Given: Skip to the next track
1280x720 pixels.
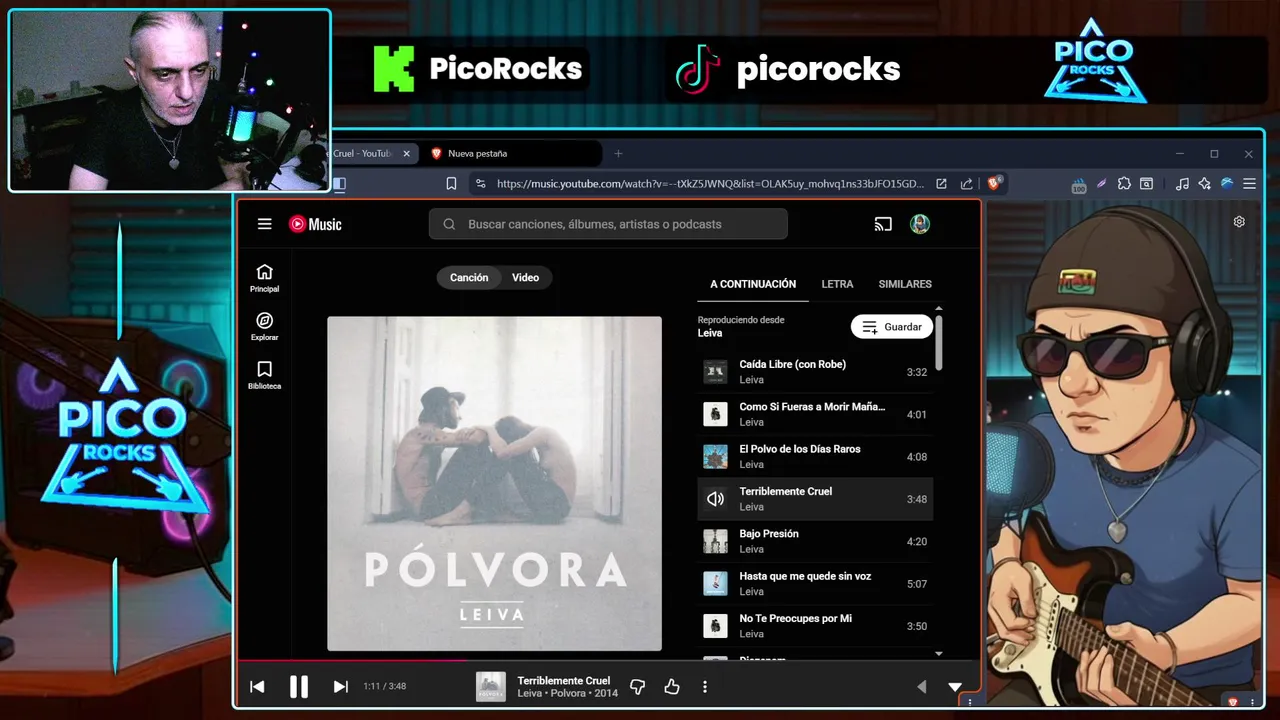Looking at the screenshot, I should [x=340, y=686].
